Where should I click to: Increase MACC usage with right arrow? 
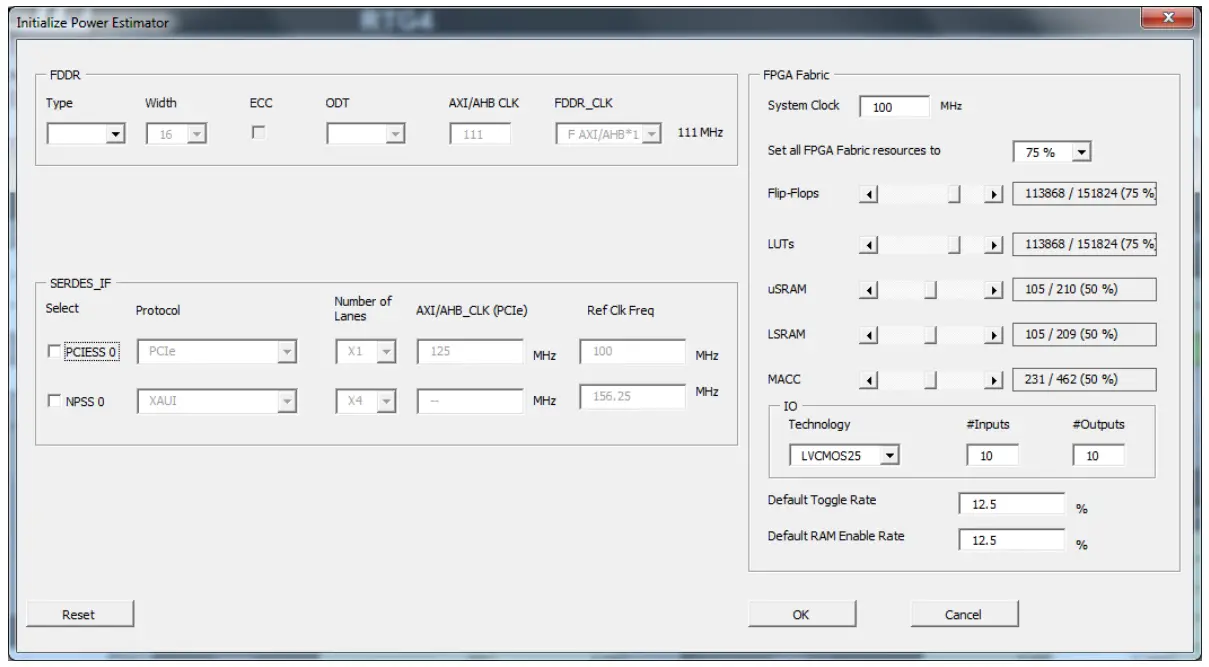[x=996, y=379]
